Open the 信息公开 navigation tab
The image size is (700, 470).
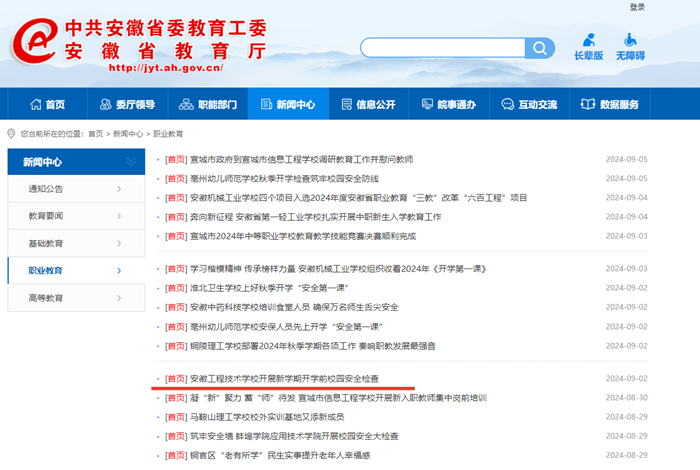point(369,105)
